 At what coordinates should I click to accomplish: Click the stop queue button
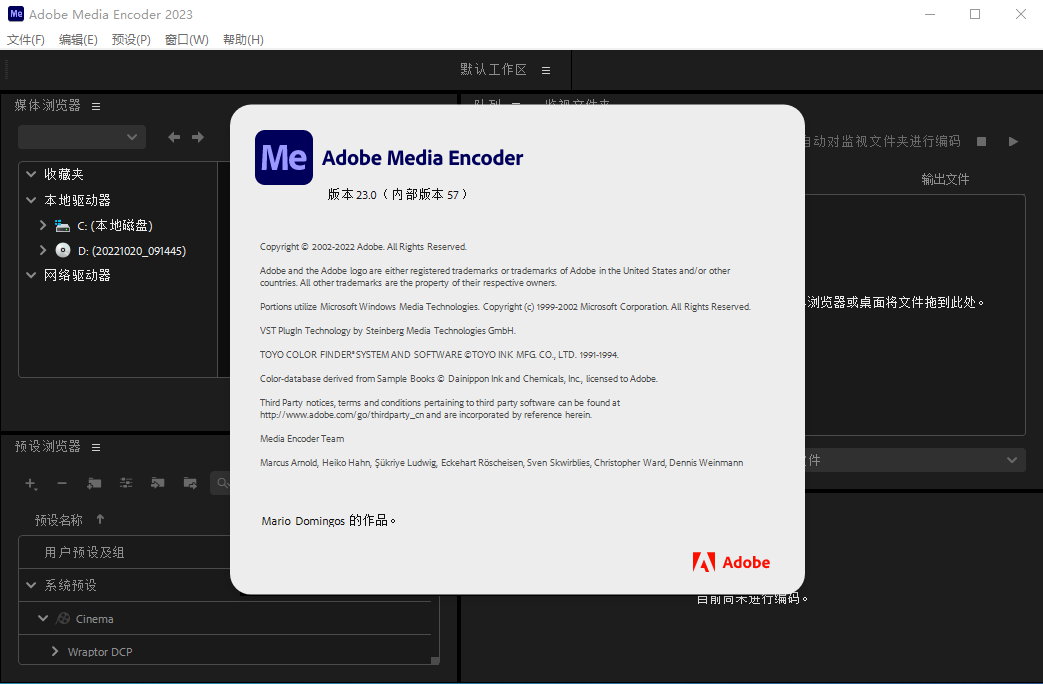tap(981, 142)
